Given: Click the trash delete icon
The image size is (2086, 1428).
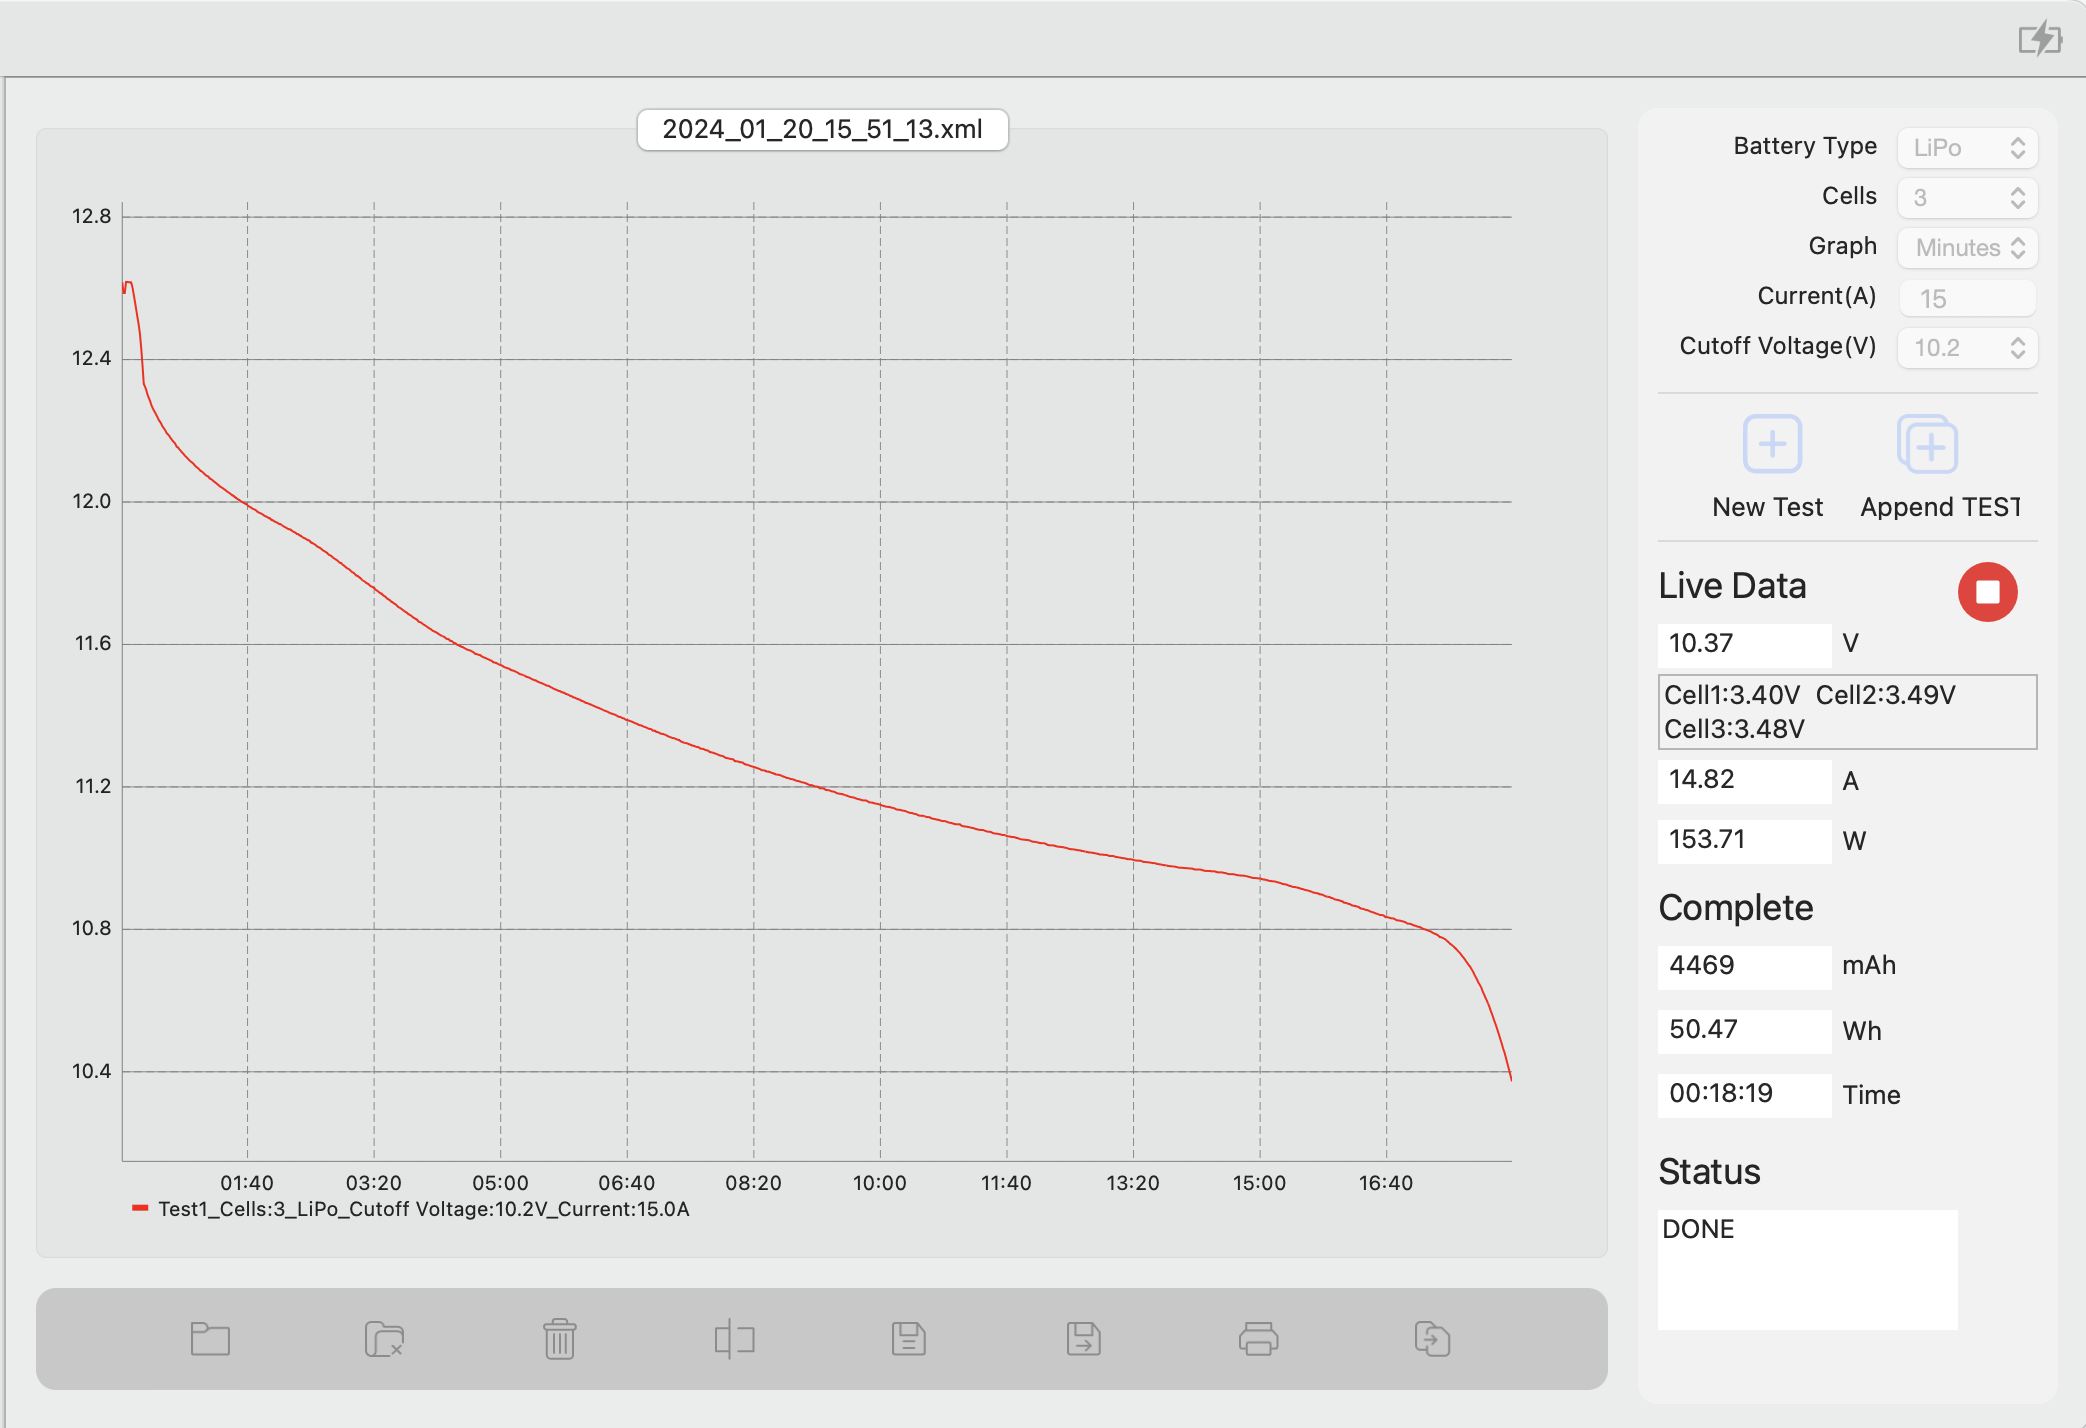Looking at the screenshot, I should [559, 1339].
